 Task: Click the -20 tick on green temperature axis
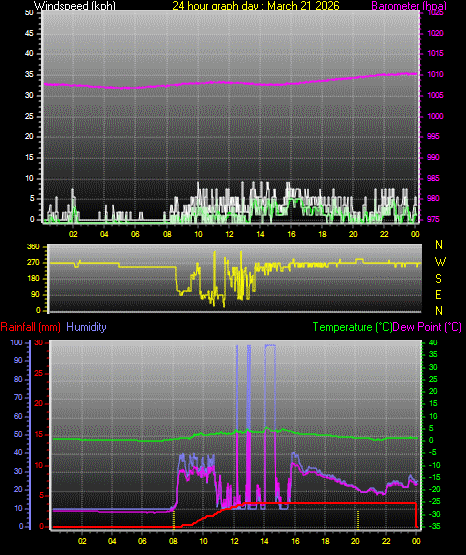tap(435, 490)
